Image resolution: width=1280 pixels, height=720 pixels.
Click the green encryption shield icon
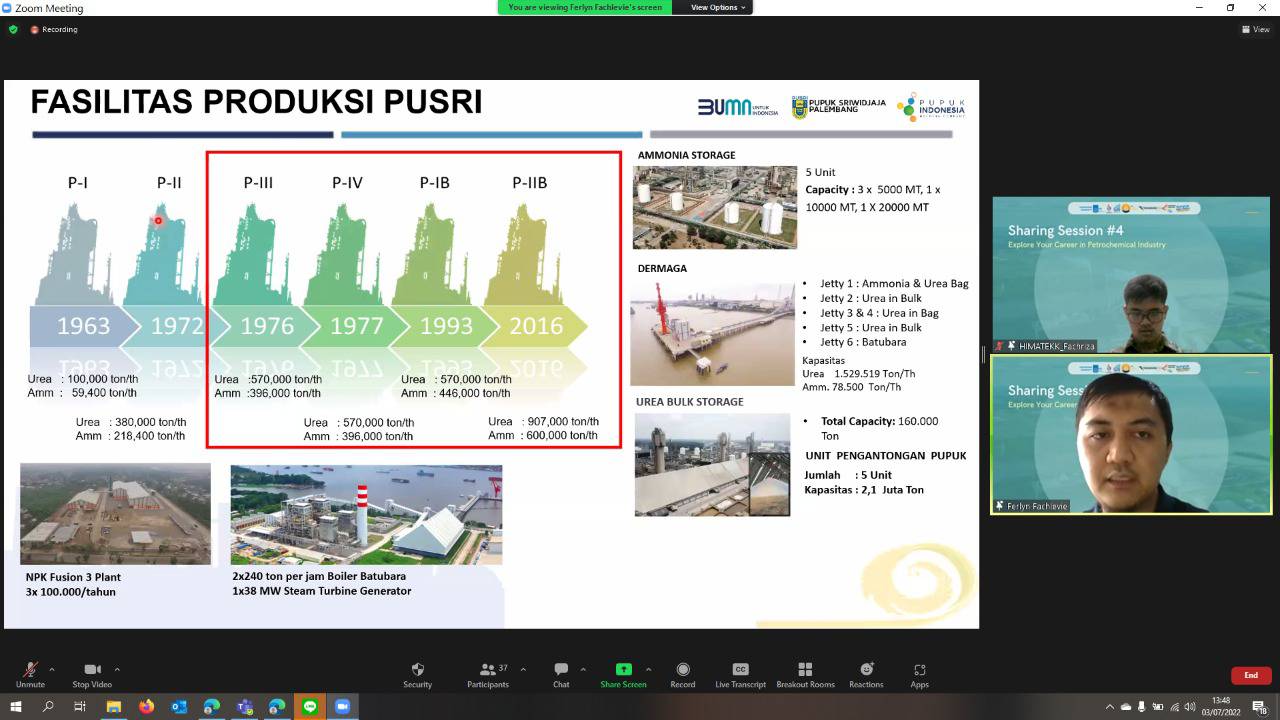tap(13, 29)
